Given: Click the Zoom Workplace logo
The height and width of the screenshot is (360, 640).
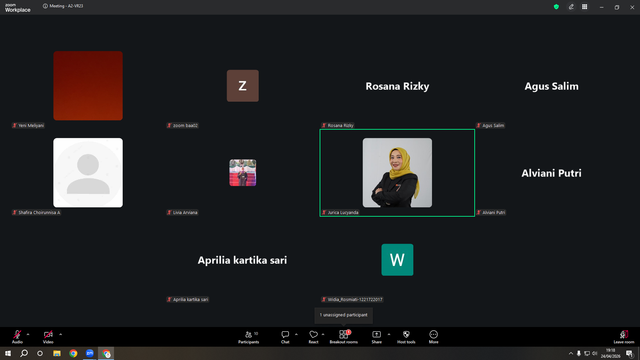Looking at the screenshot, I should tap(18, 7).
